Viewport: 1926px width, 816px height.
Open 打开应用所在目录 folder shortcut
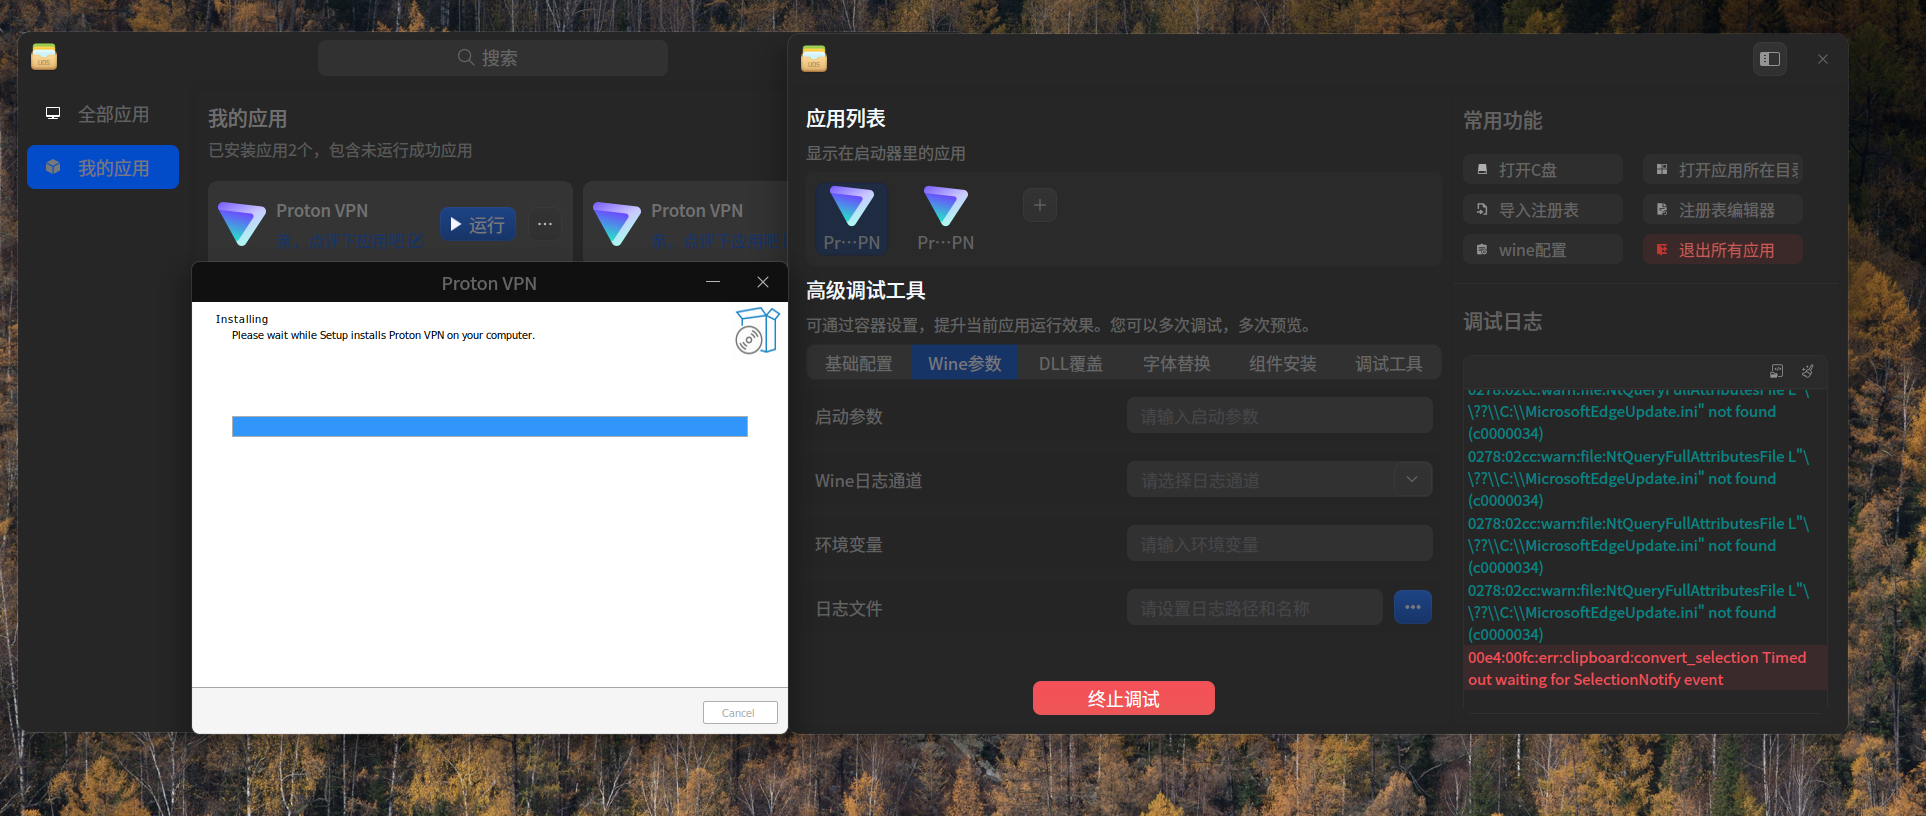(1723, 170)
